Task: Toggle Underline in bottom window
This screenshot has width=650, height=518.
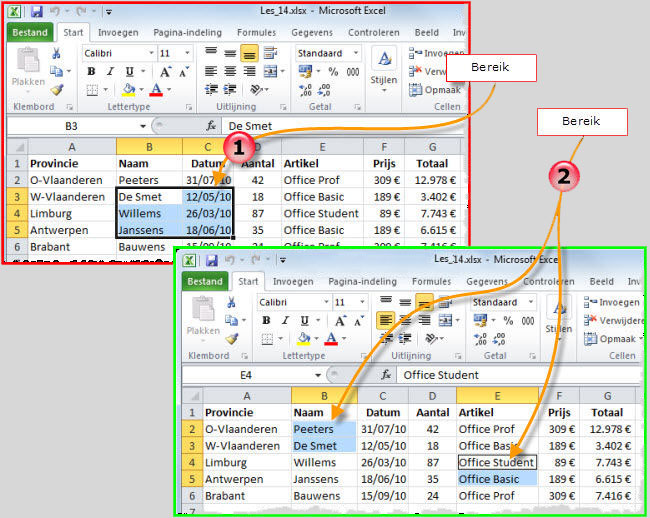Action: click(x=305, y=320)
